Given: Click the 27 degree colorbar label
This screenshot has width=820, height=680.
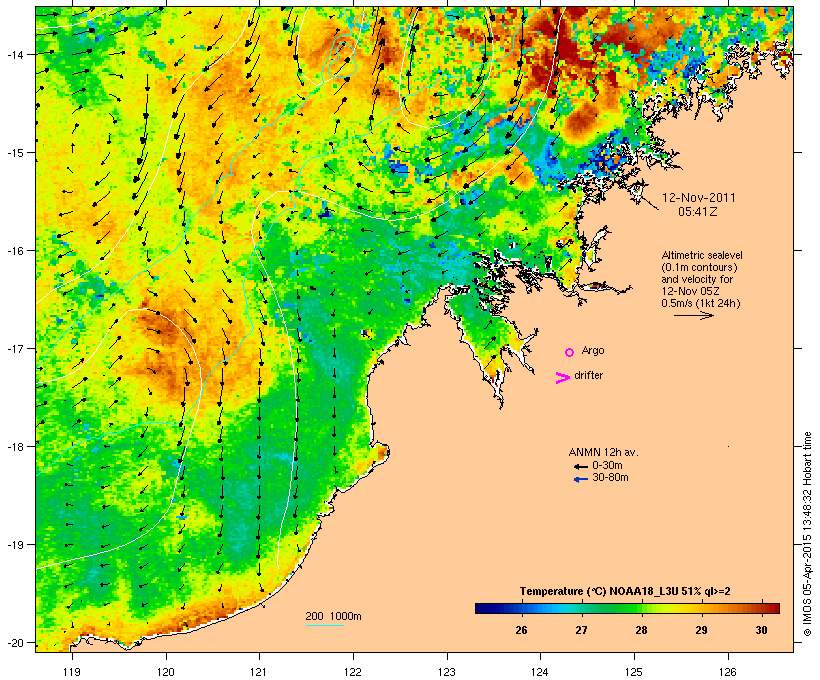Looking at the screenshot, I should [582, 630].
